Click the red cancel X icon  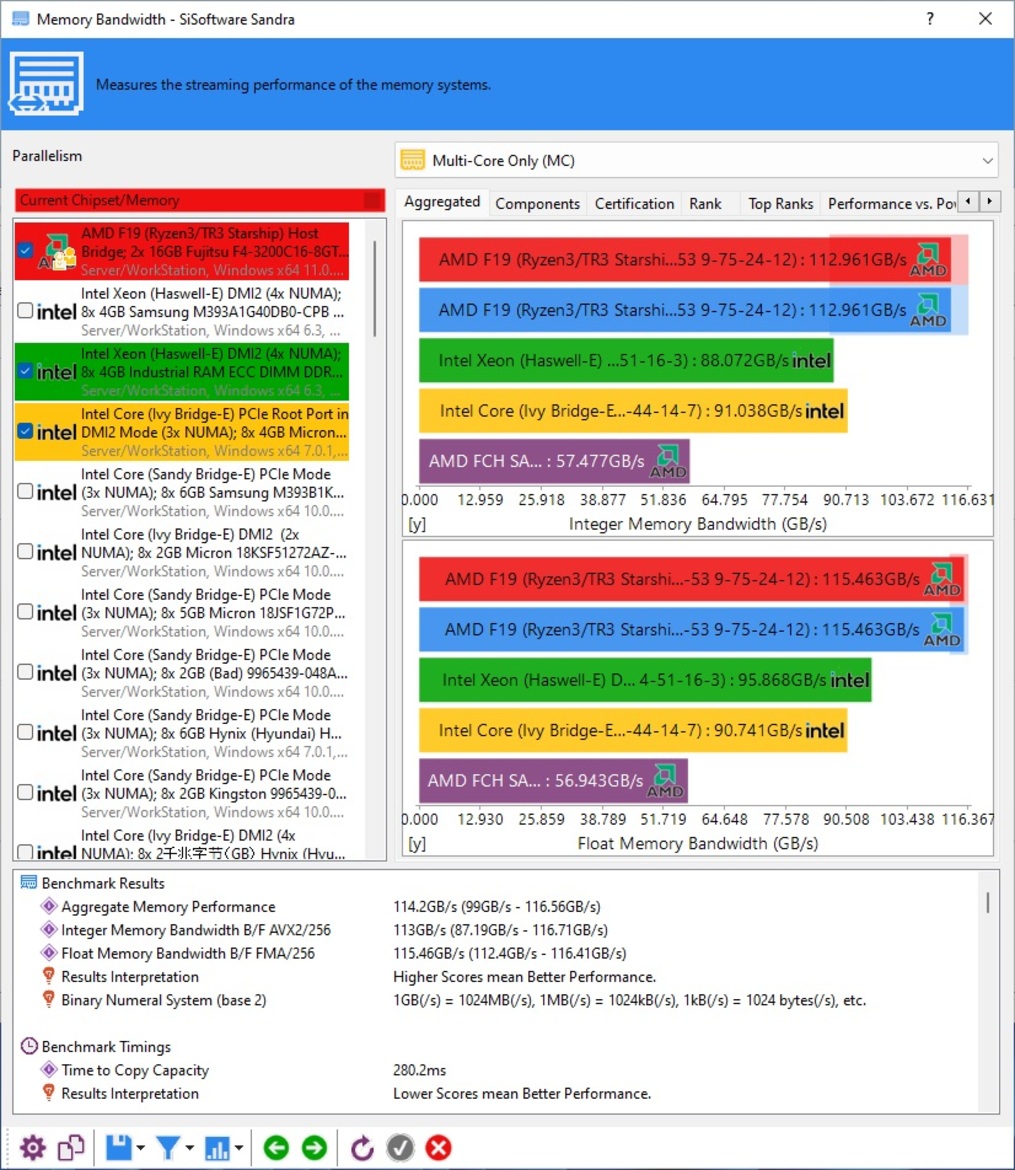[x=439, y=1148]
